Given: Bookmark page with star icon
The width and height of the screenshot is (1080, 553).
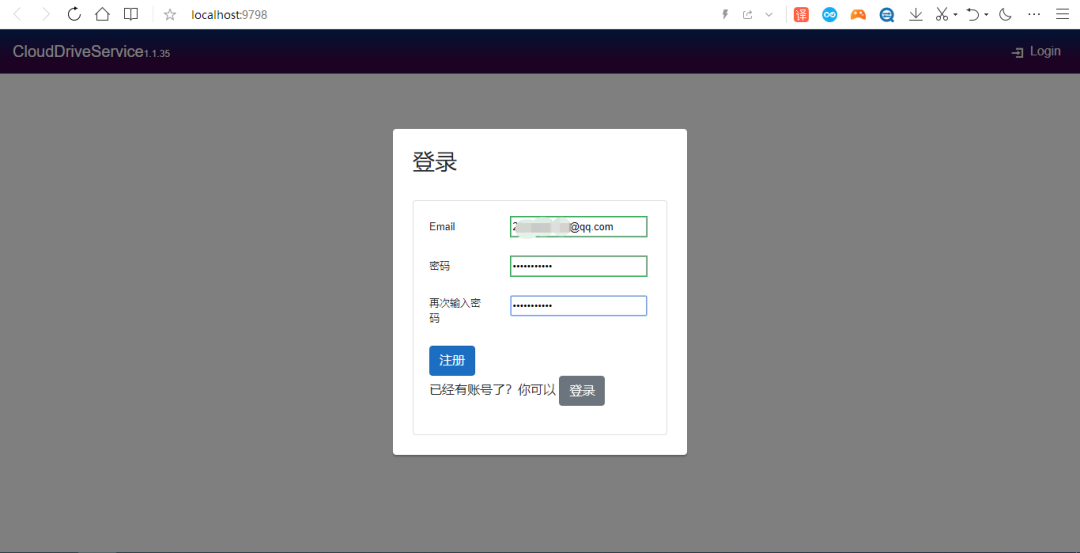Looking at the screenshot, I should [170, 15].
